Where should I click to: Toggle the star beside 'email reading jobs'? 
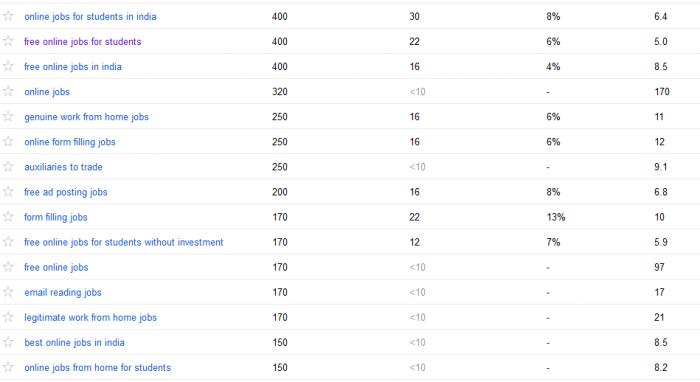[x=8, y=291]
